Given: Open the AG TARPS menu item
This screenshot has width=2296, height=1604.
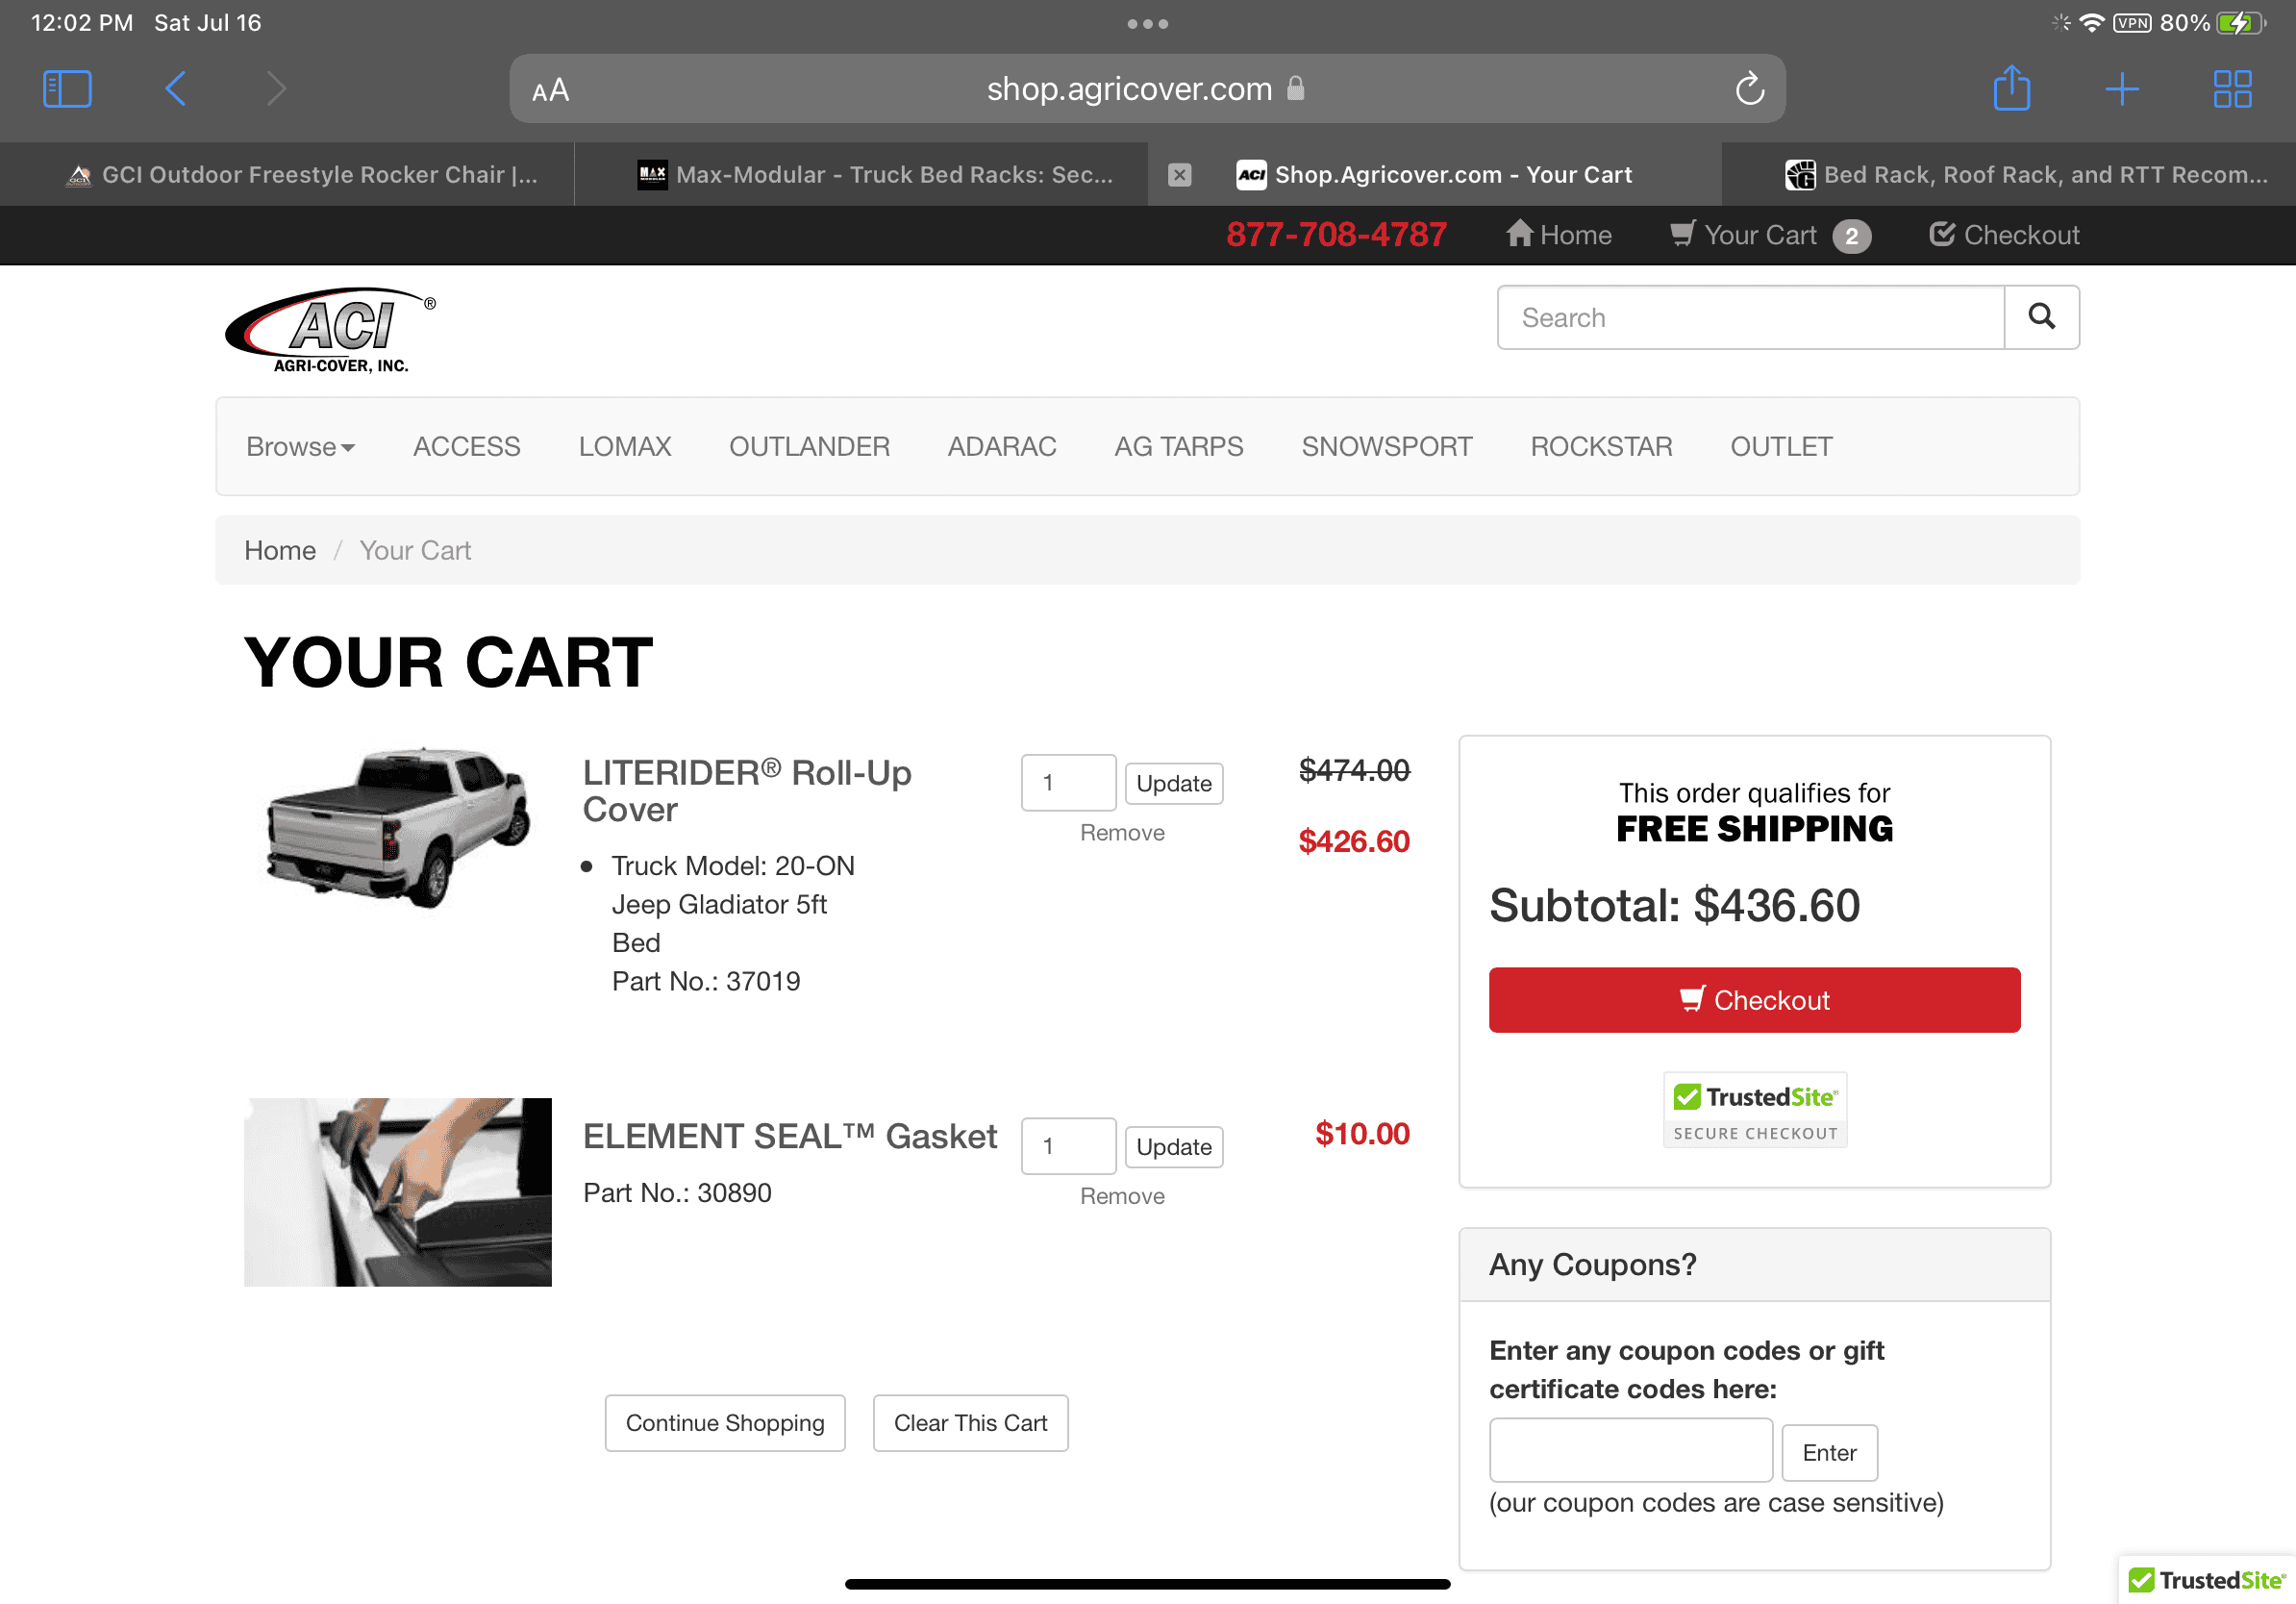Looking at the screenshot, I should point(1179,446).
